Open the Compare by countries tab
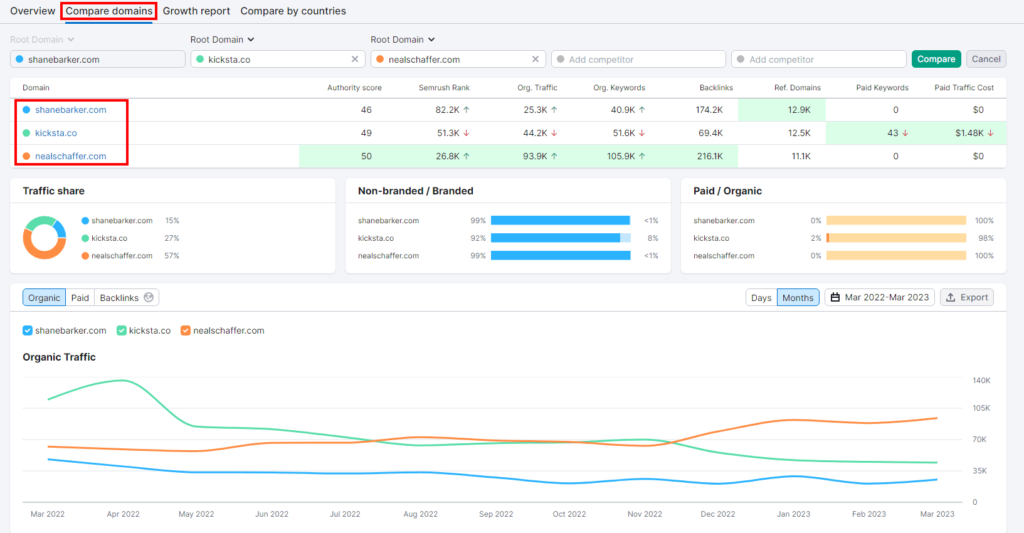The height and width of the screenshot is (533, 1024). (x=293, y=11)
